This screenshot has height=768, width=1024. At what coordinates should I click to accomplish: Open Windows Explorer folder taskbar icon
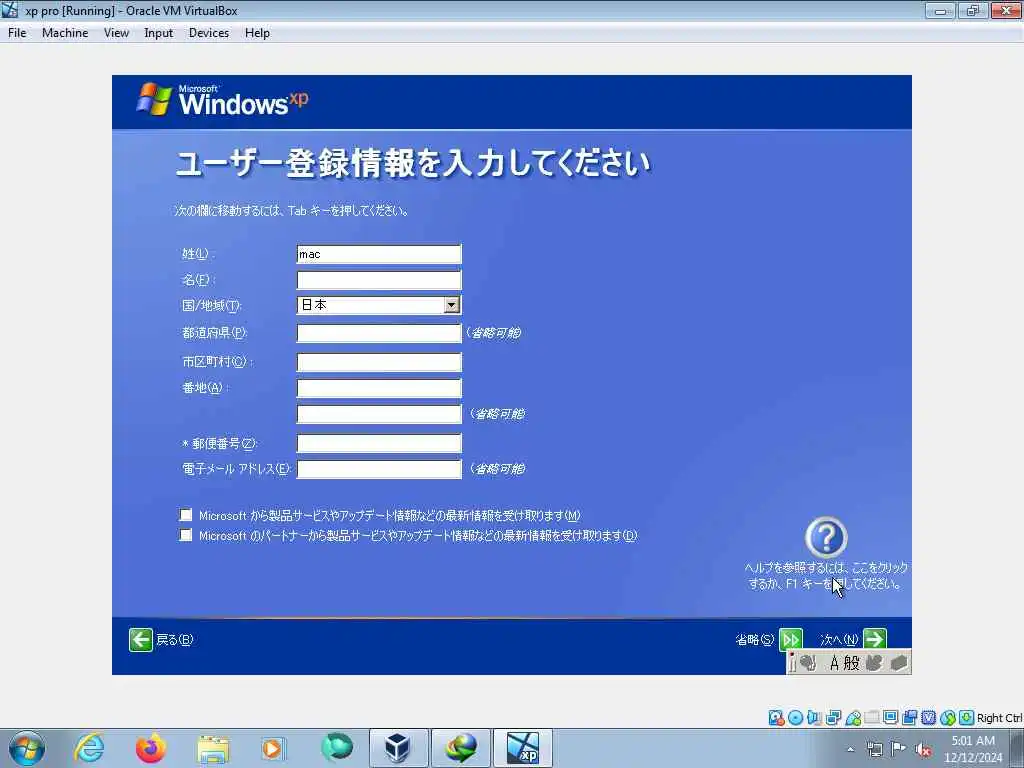213,748
